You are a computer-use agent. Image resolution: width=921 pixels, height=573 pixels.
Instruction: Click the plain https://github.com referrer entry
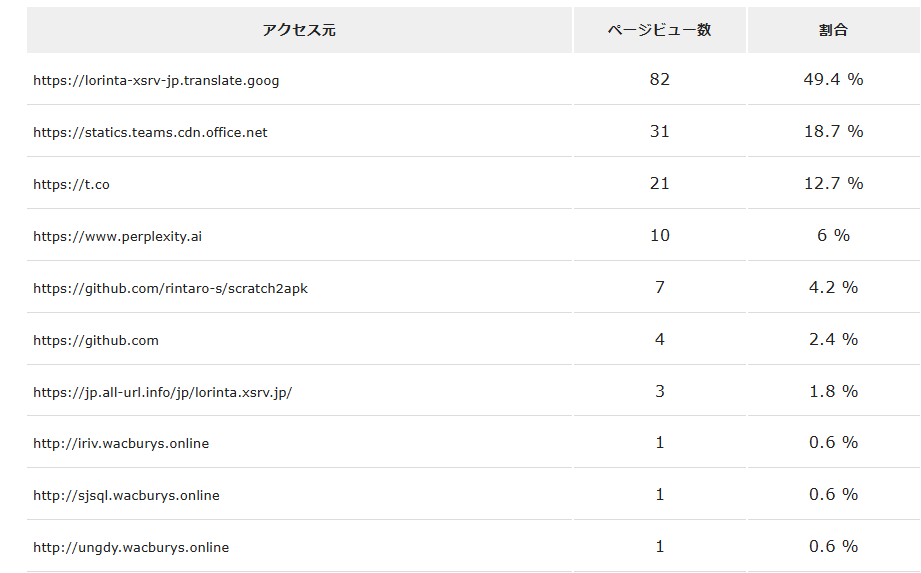[96, 340]
